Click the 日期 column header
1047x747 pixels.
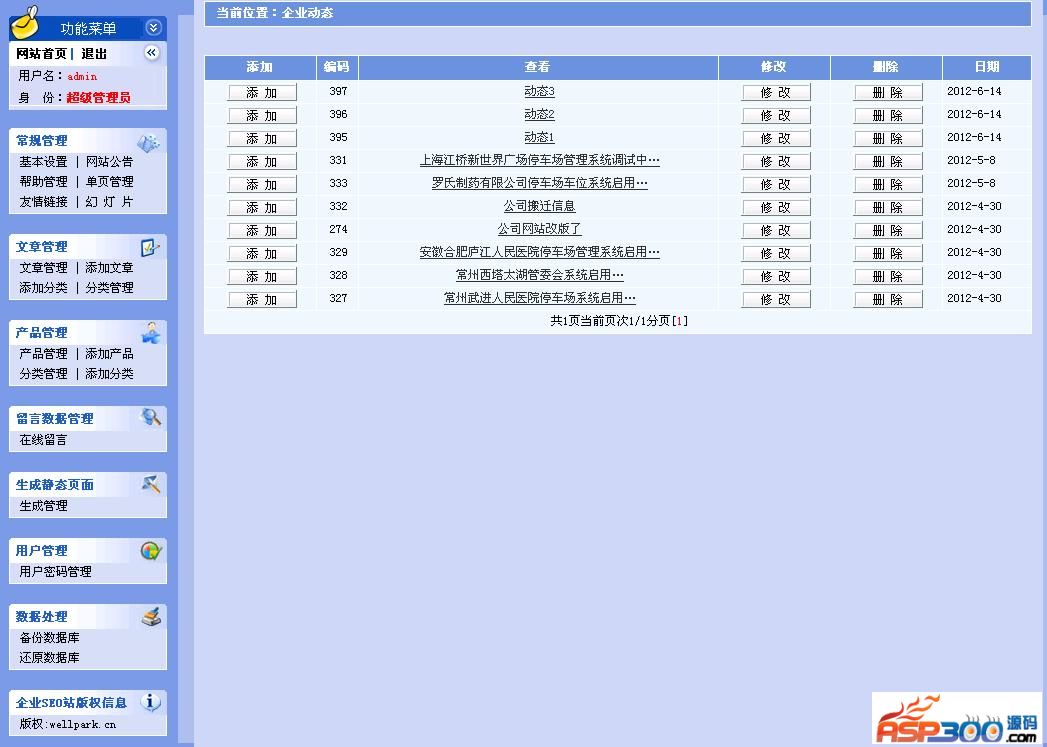click(987, 67)
